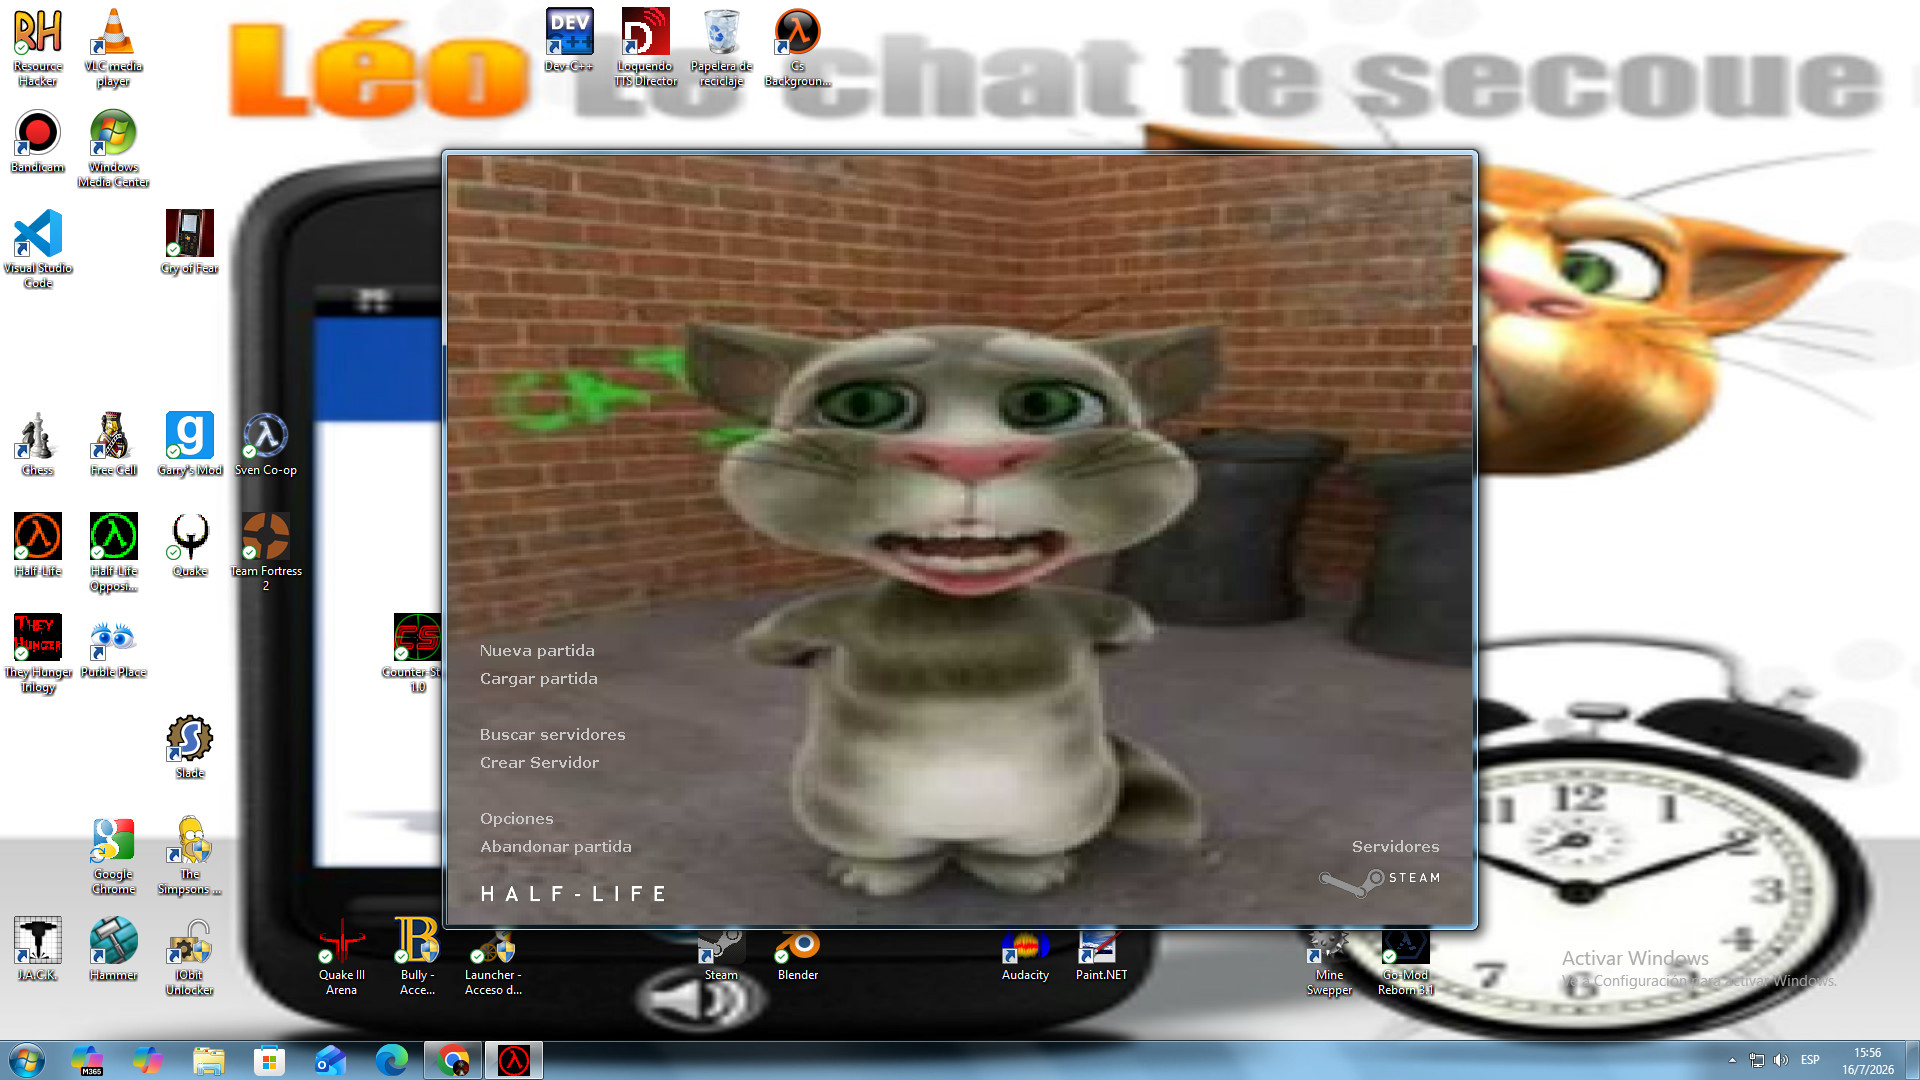
Task: Change ESP input language indicator
Action: click(x=1810, y=1060)
